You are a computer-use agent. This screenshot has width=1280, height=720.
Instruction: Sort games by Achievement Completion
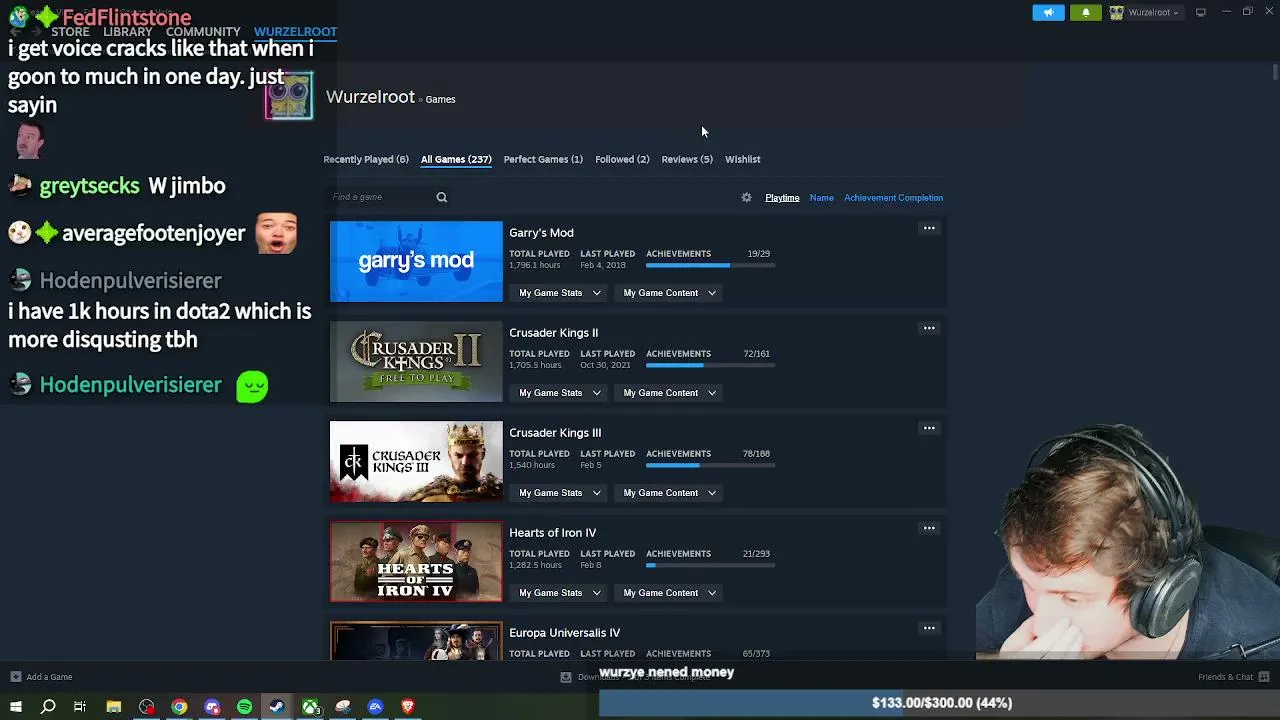894,198
